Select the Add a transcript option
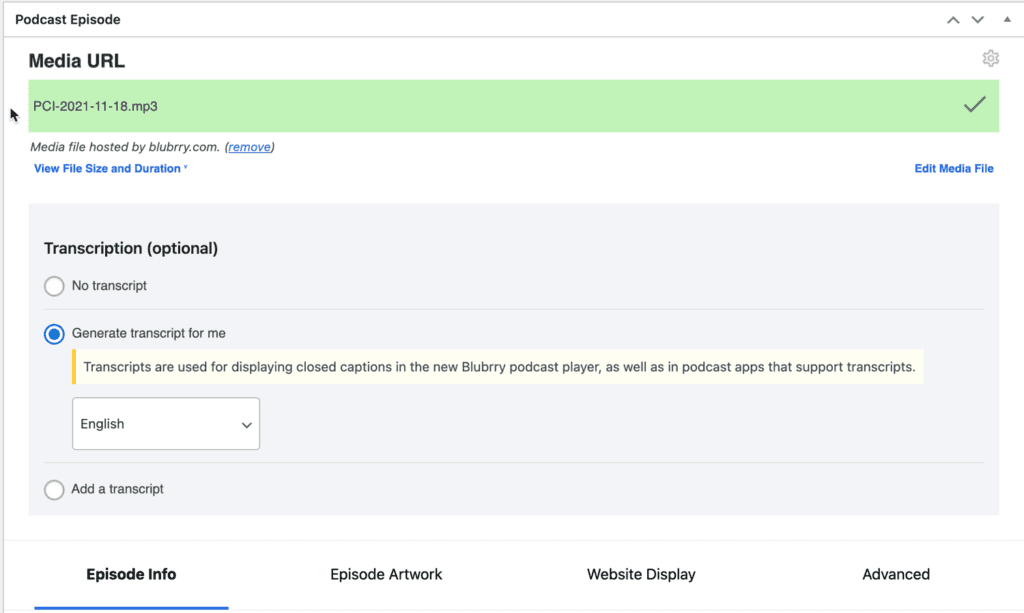This screenshot has height=613, width=1024. 54,489
